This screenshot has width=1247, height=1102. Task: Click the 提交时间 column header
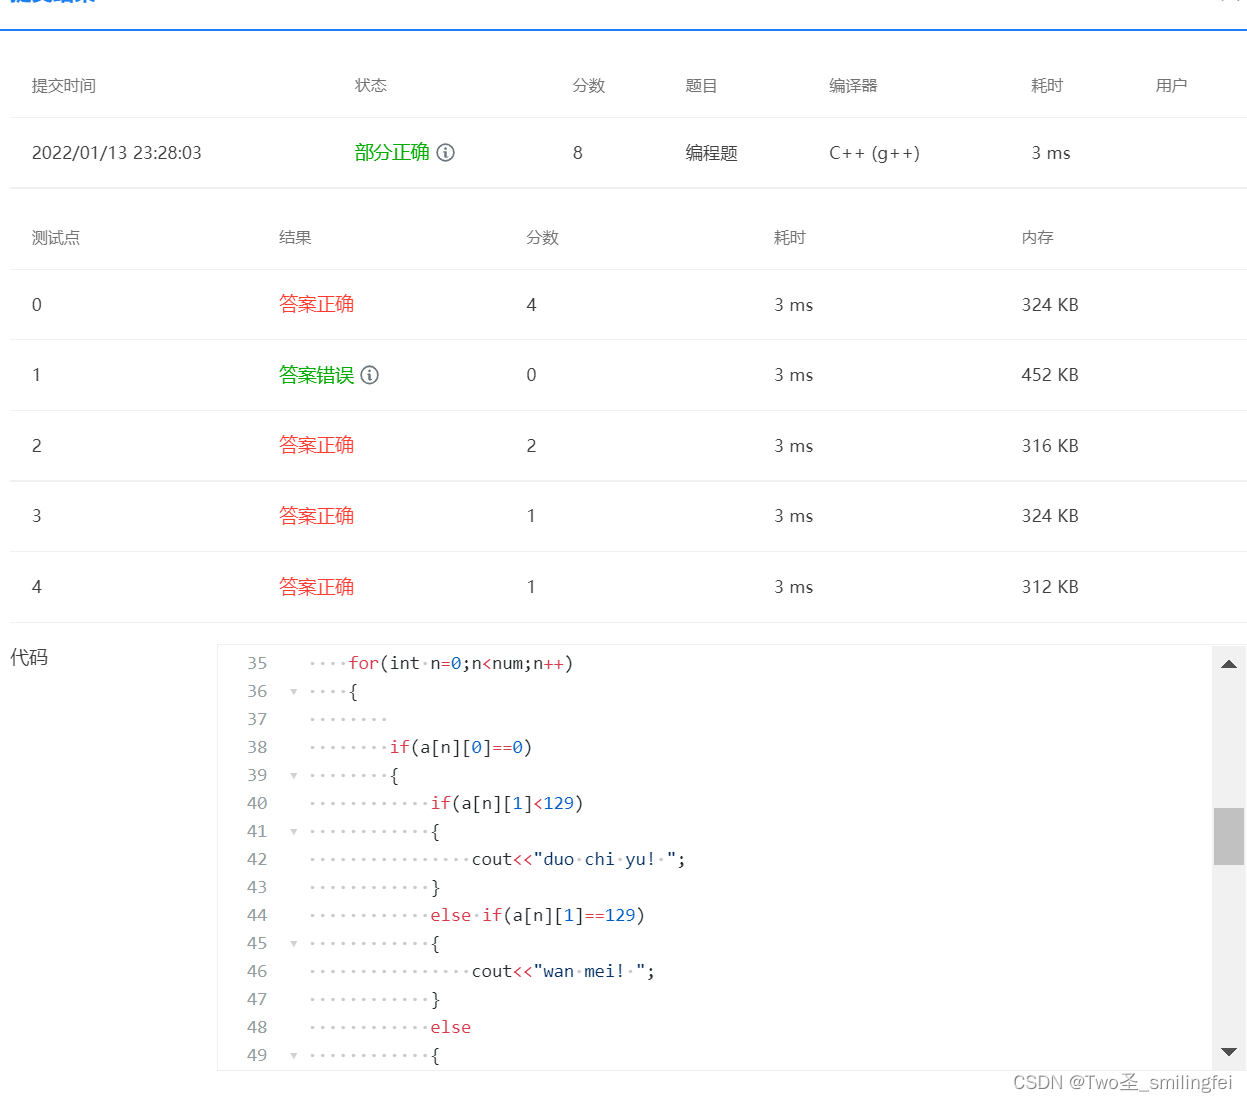point(64,86)
